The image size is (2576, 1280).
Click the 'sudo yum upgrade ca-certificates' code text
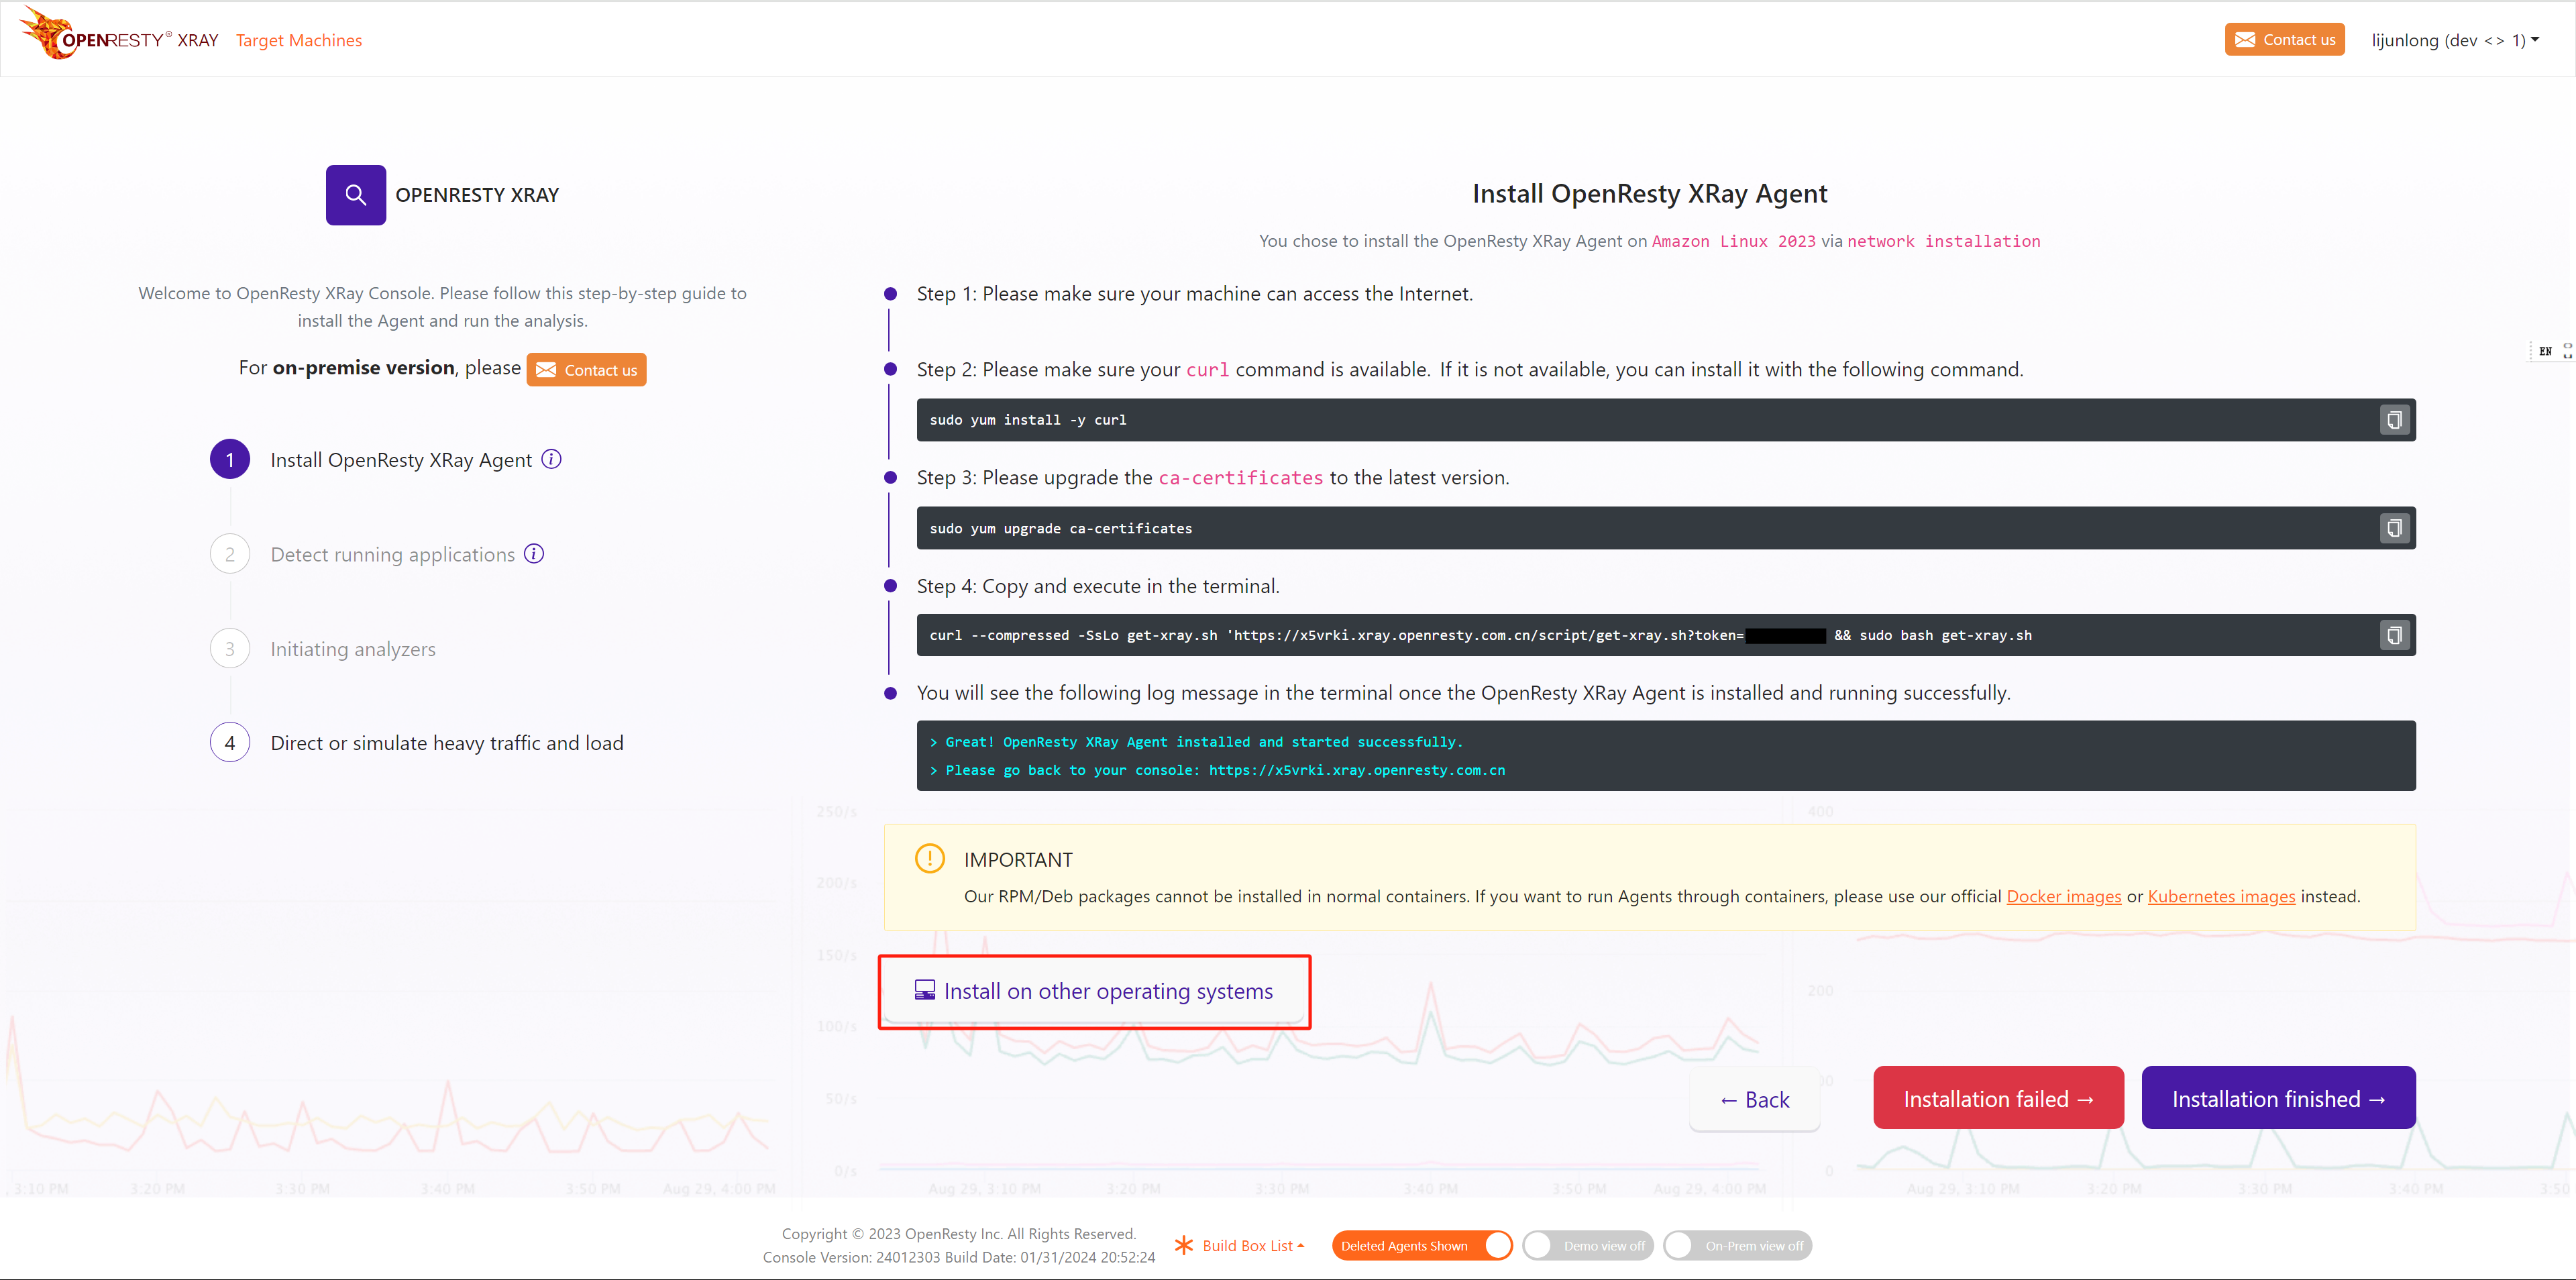point(1061,528)
